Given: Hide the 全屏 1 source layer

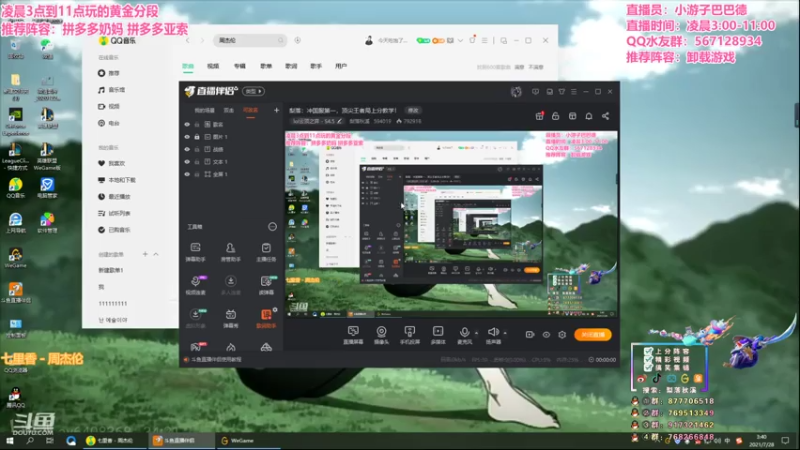Looking at the screenshot, I should (187, 174).
